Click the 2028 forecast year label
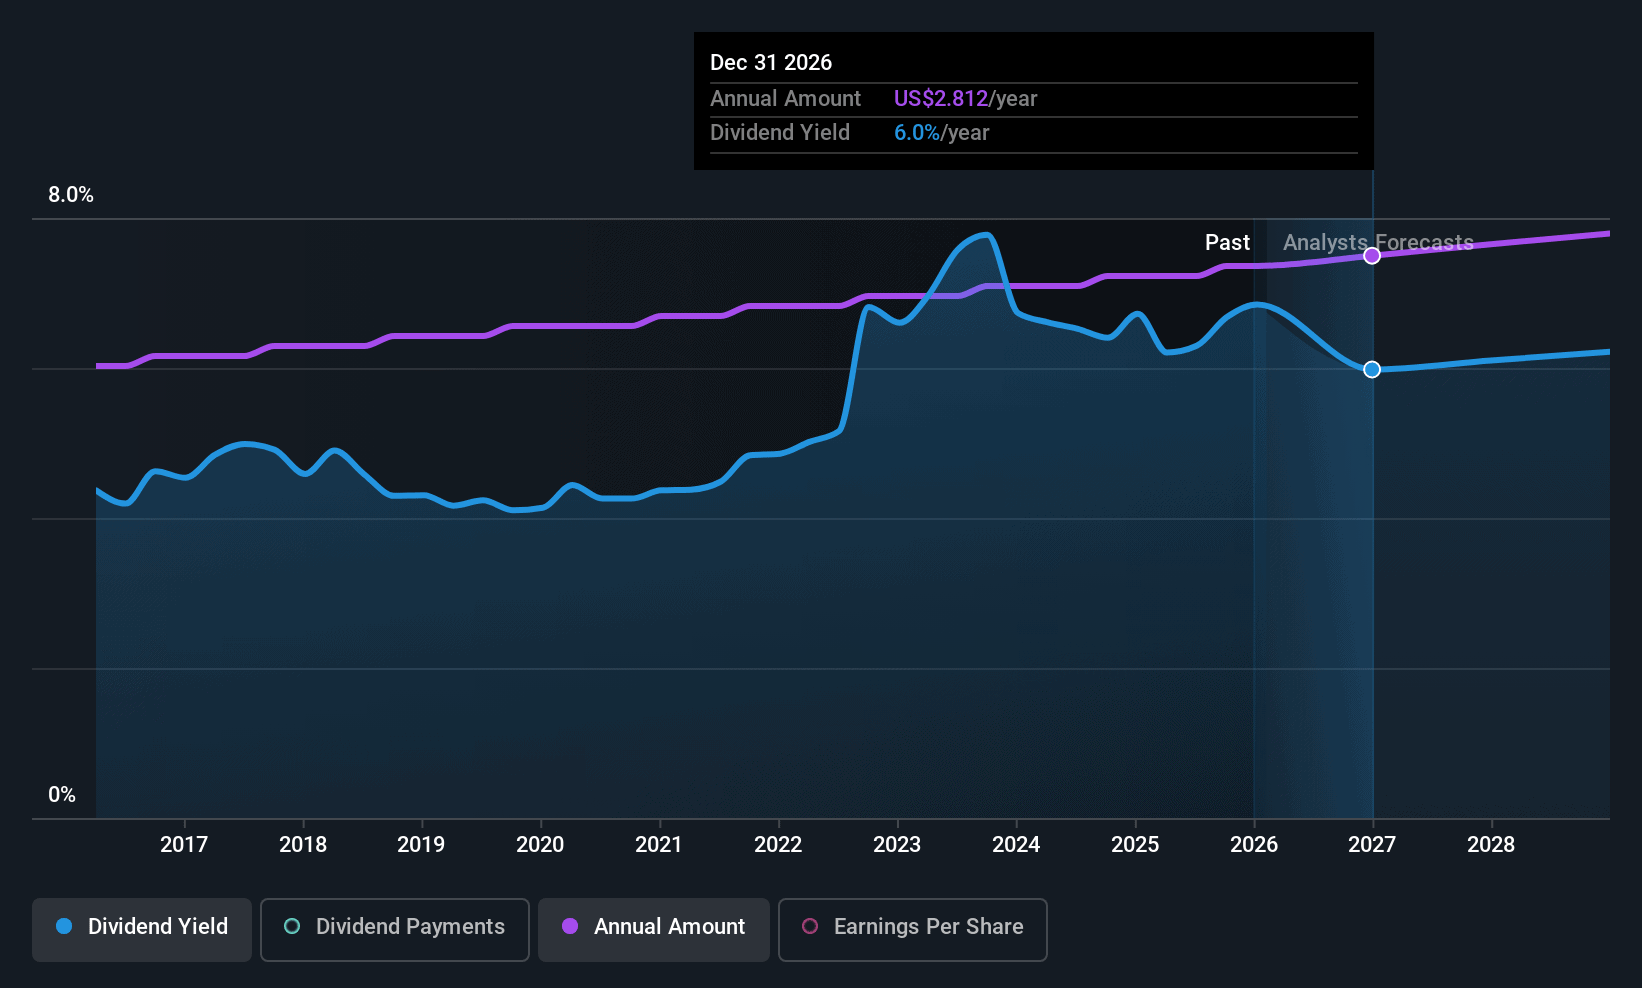This screenshot has height=988, width=1642. coord(1491,845)
